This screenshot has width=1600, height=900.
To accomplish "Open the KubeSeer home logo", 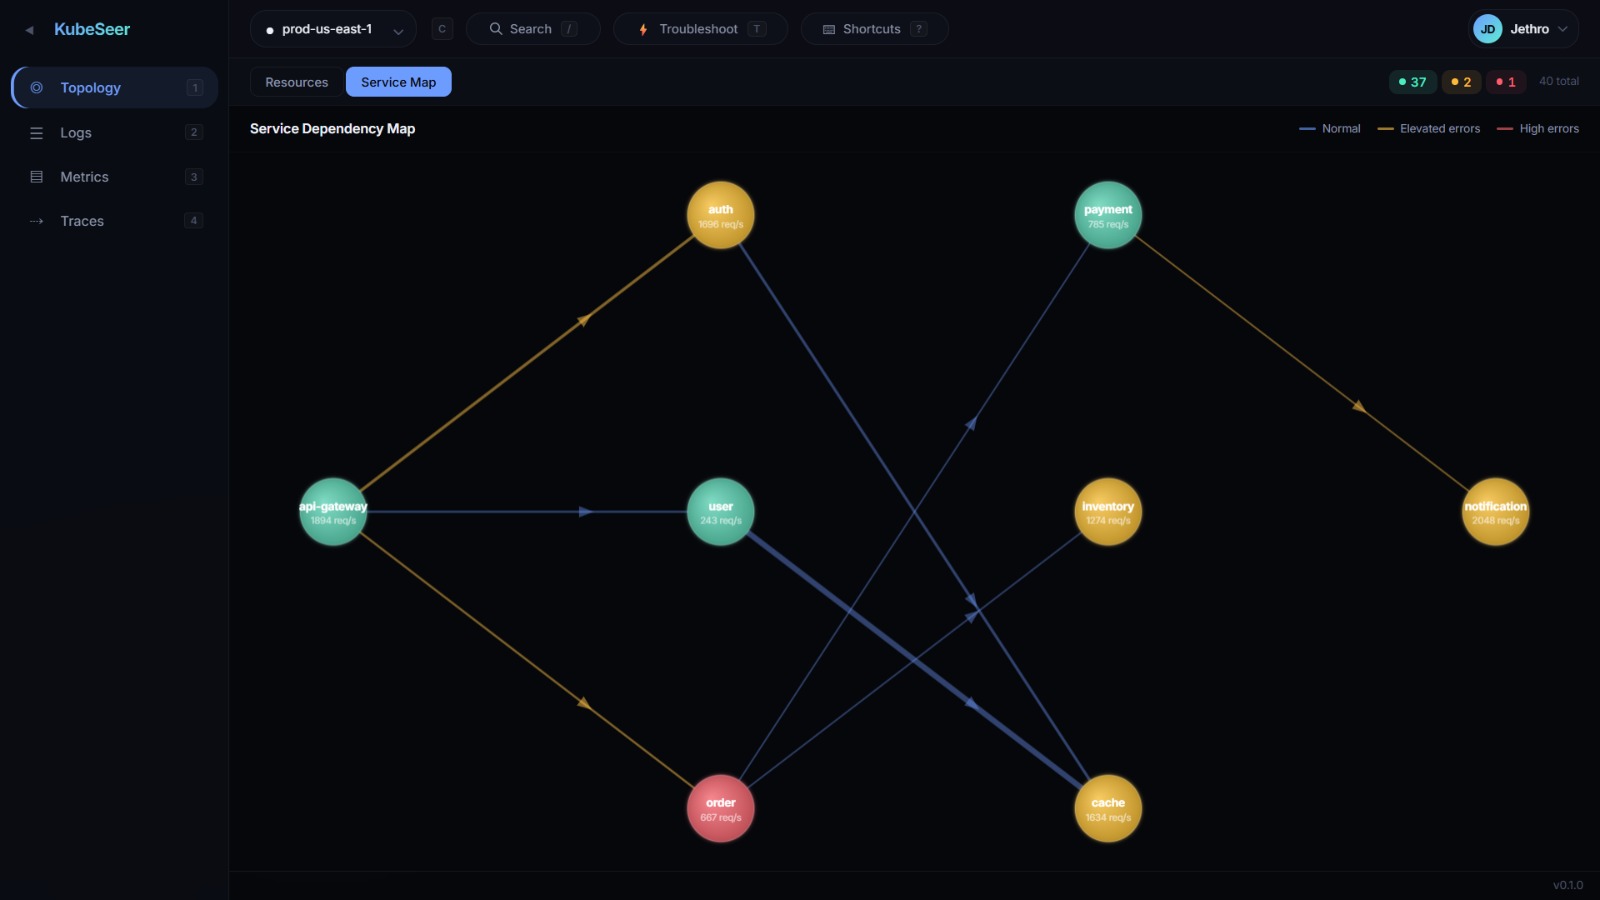I will point(92,29).
